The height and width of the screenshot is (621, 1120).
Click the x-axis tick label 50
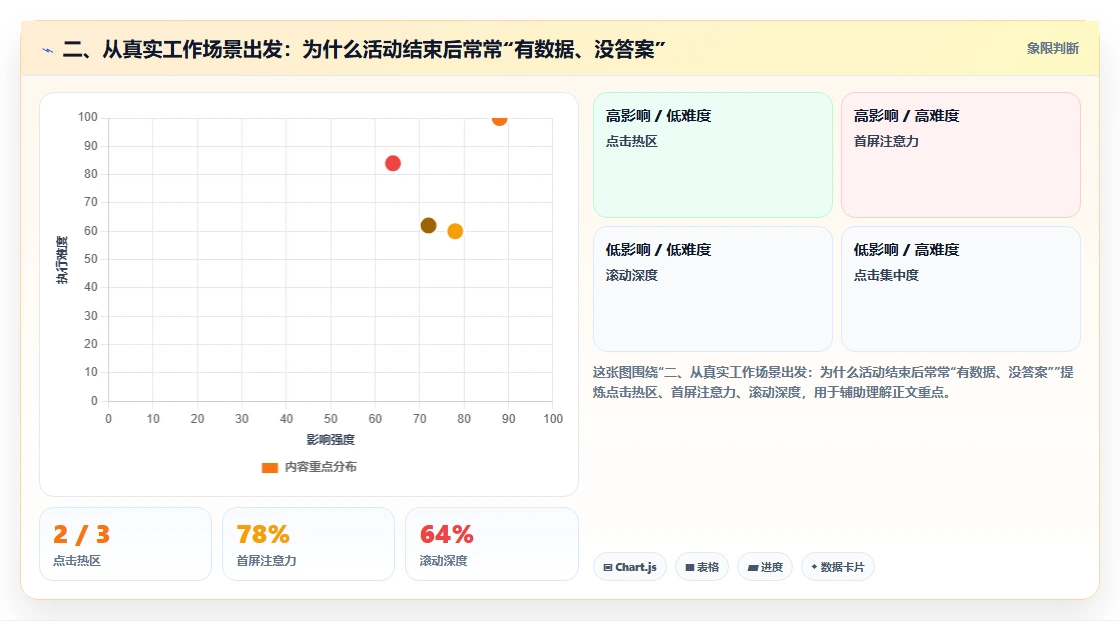click(331, 419)
